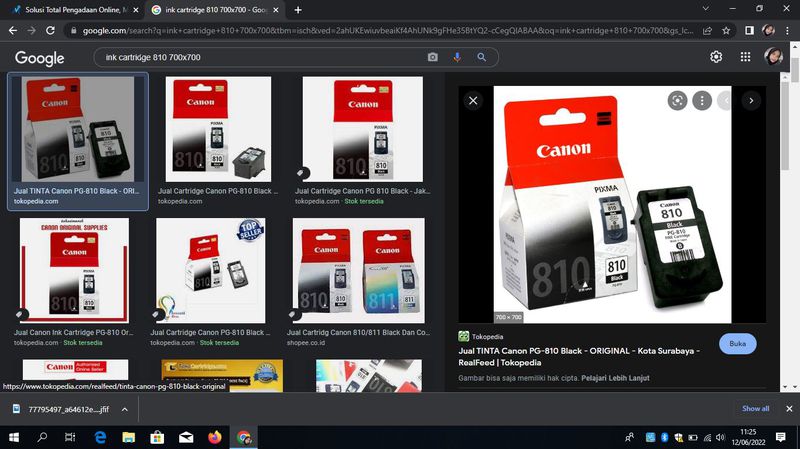The image size is (800, 449).
Task: Open volume control in system tray
Action: point(720,437)
